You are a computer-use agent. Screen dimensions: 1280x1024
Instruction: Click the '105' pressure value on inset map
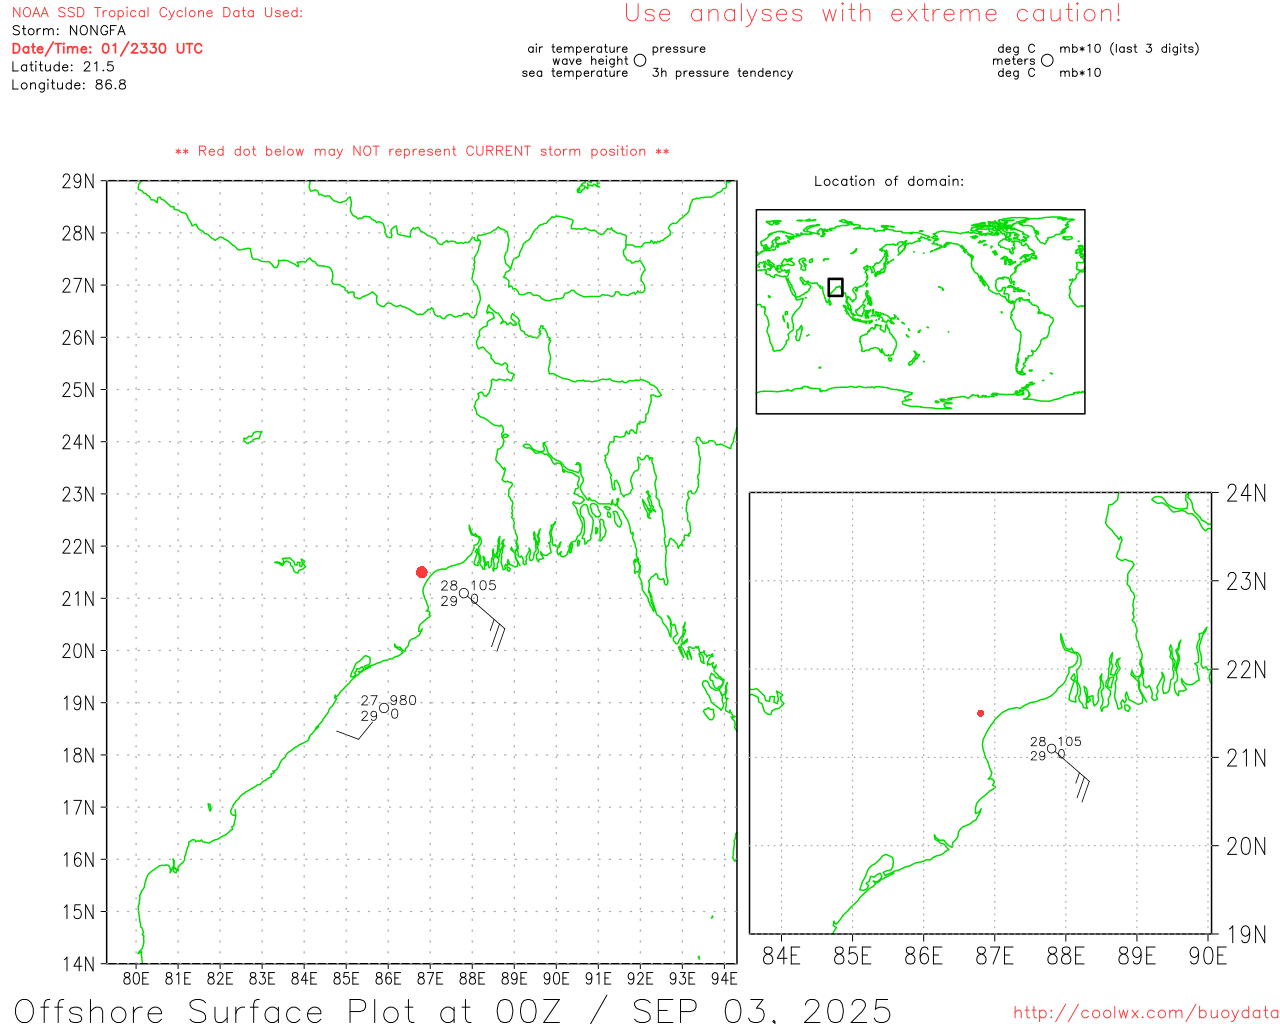coord(1069,742)
